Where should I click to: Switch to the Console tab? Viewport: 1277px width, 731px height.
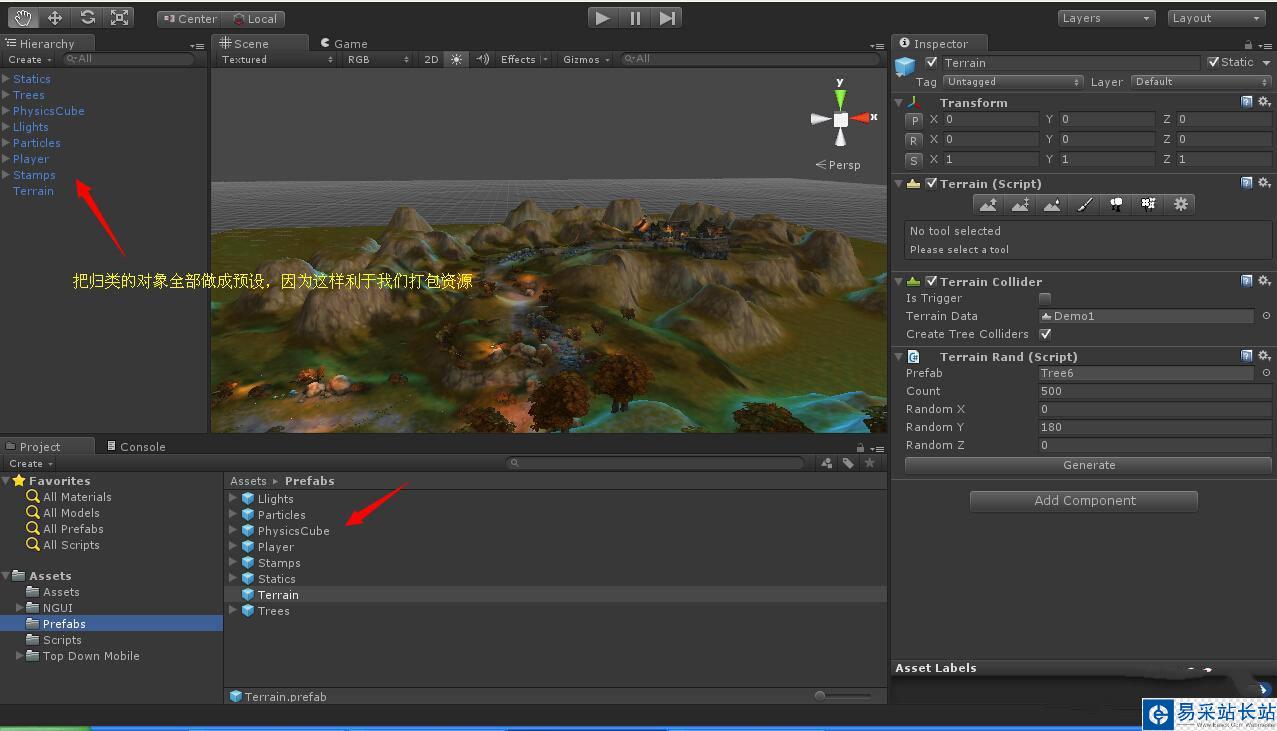coord(137,446)
